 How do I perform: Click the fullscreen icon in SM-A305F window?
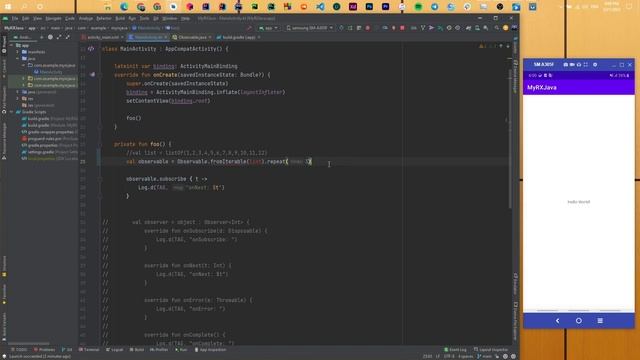coord(586,64)
